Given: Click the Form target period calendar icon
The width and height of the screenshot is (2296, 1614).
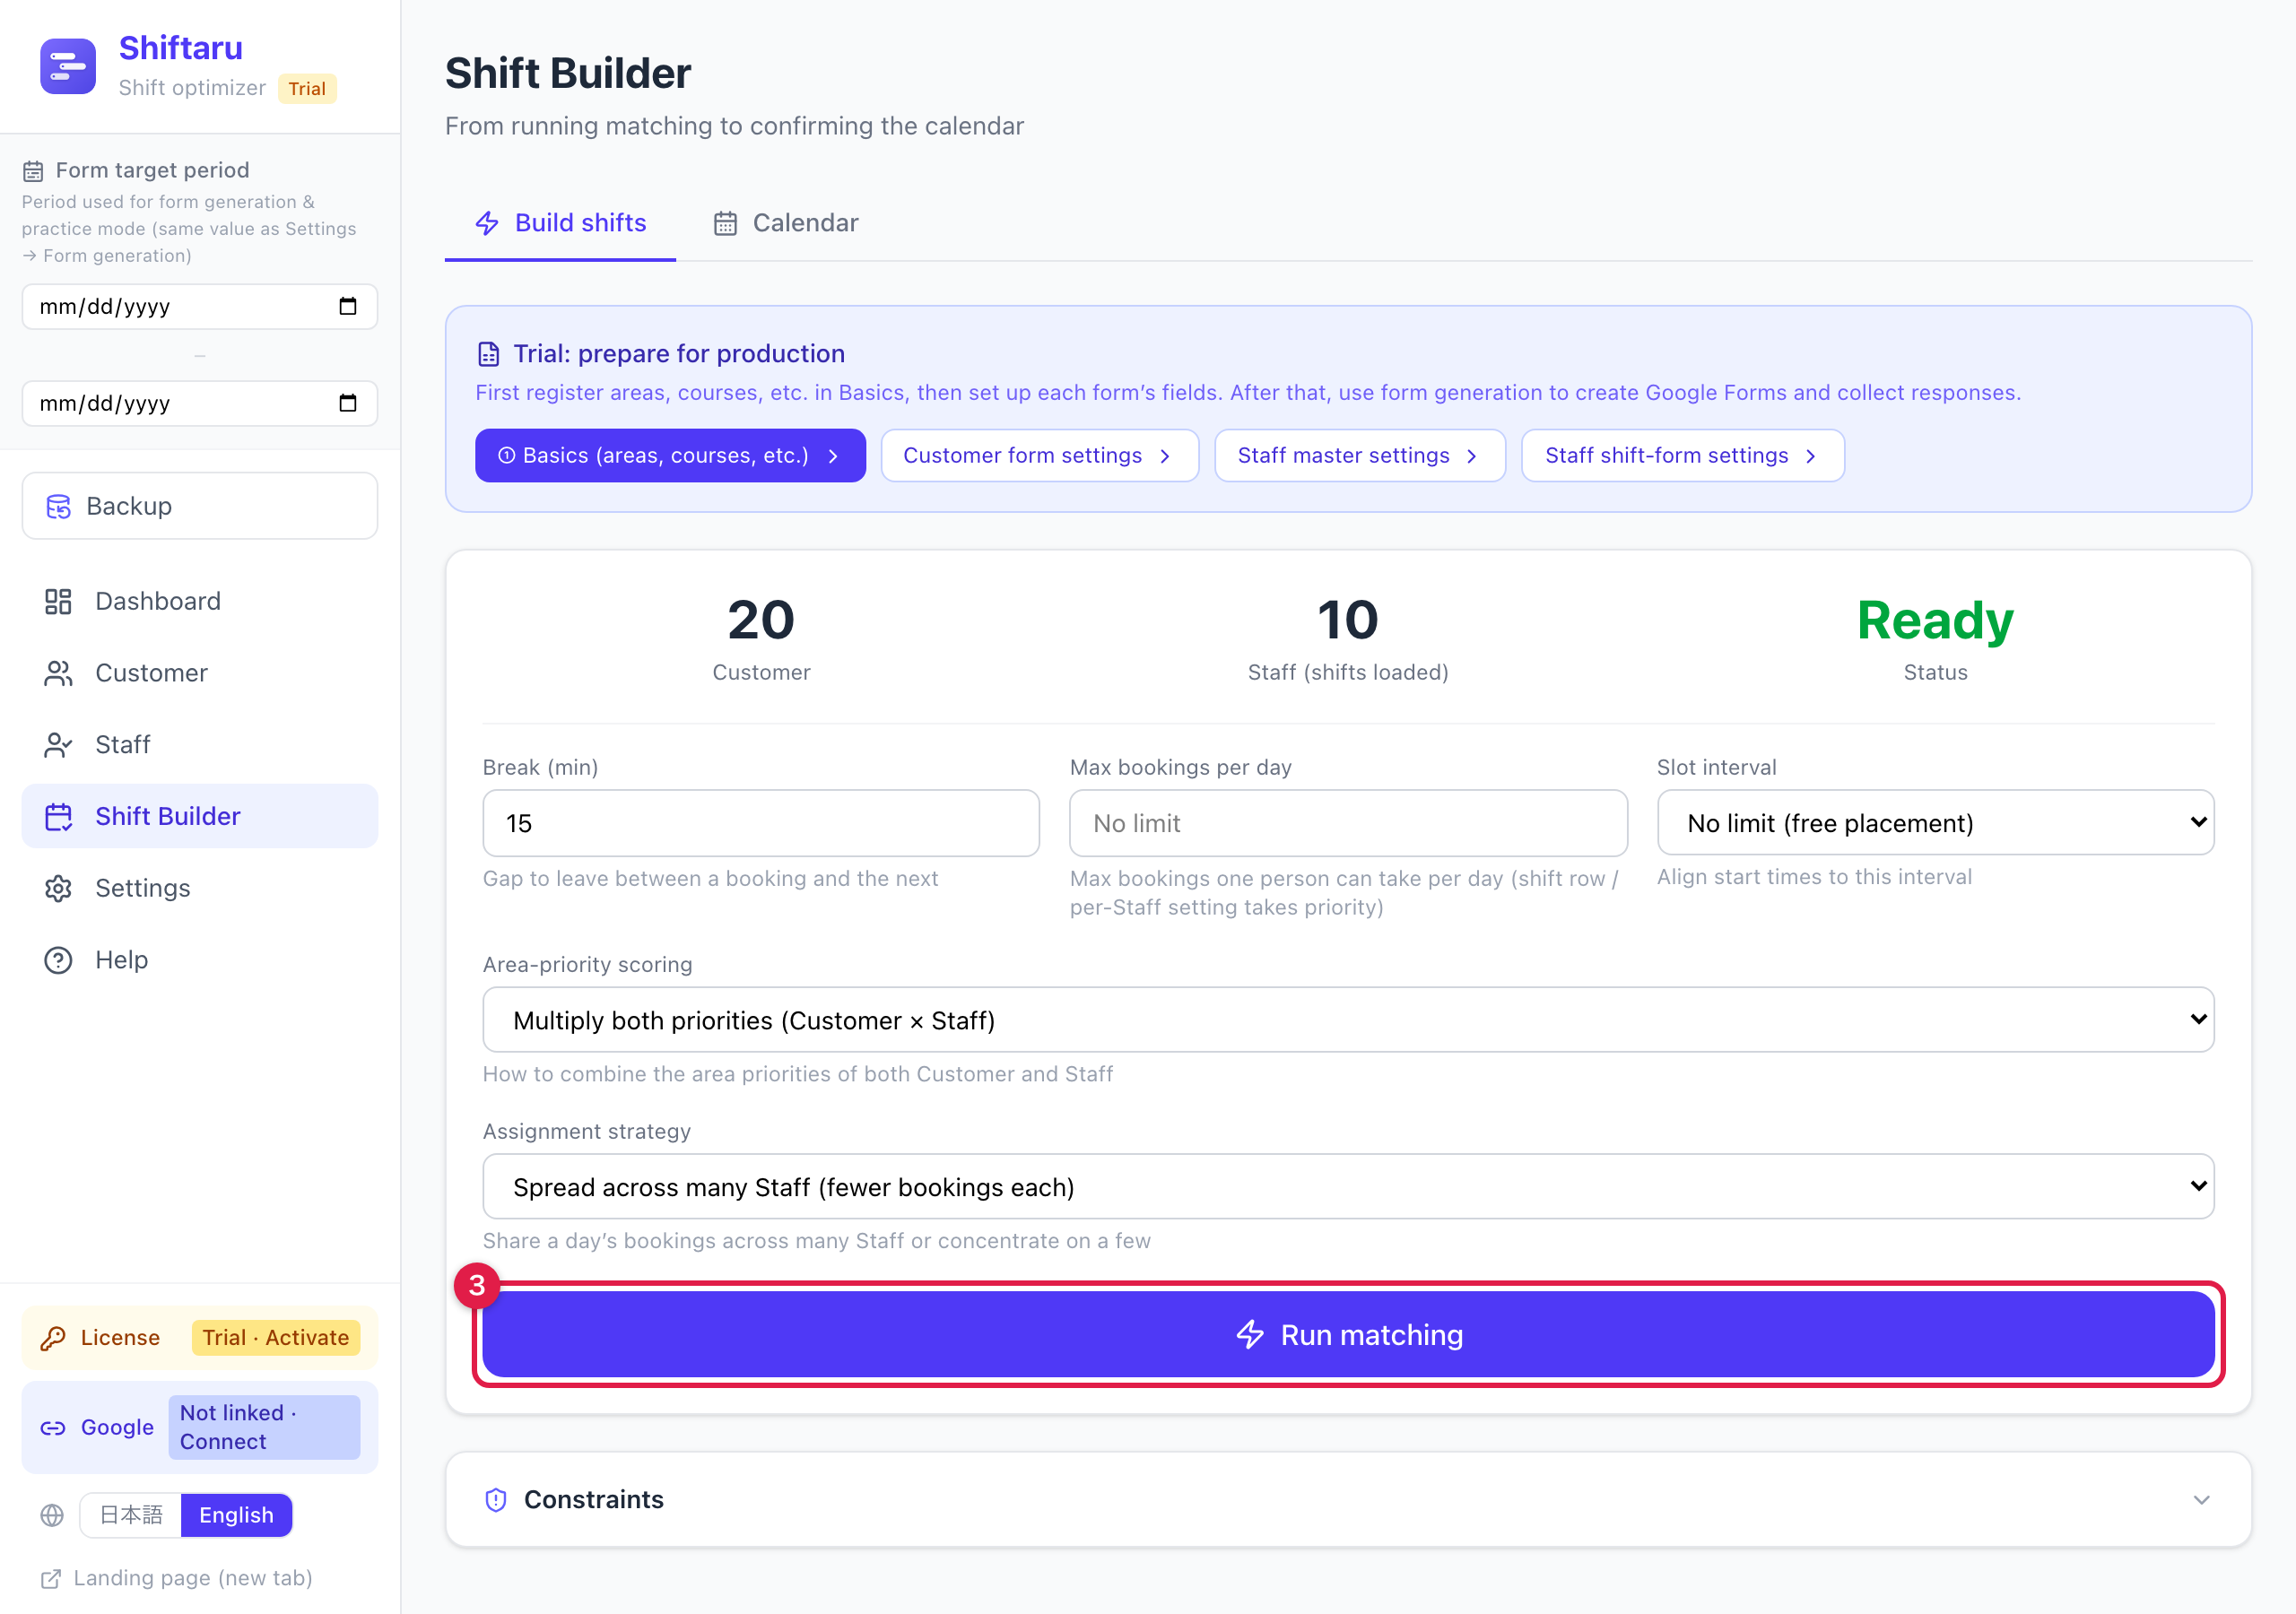Looking at the screenshot, I should click(x=33, y=171).
